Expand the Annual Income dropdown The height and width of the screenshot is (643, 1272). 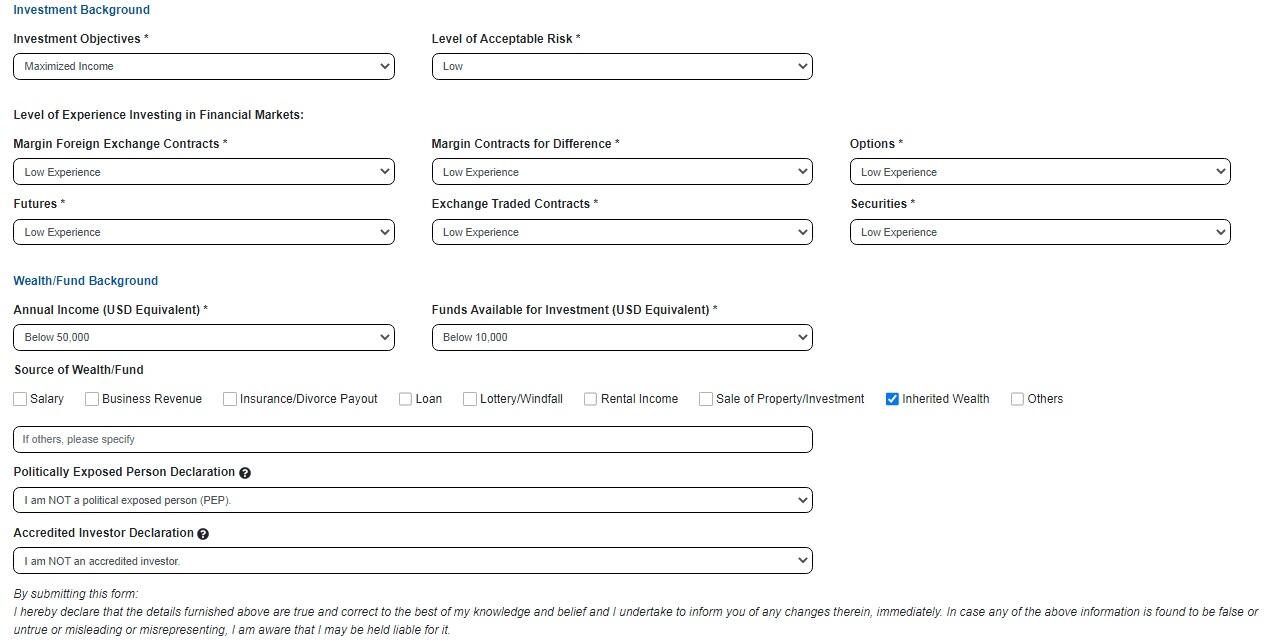(x=204, y=338)
